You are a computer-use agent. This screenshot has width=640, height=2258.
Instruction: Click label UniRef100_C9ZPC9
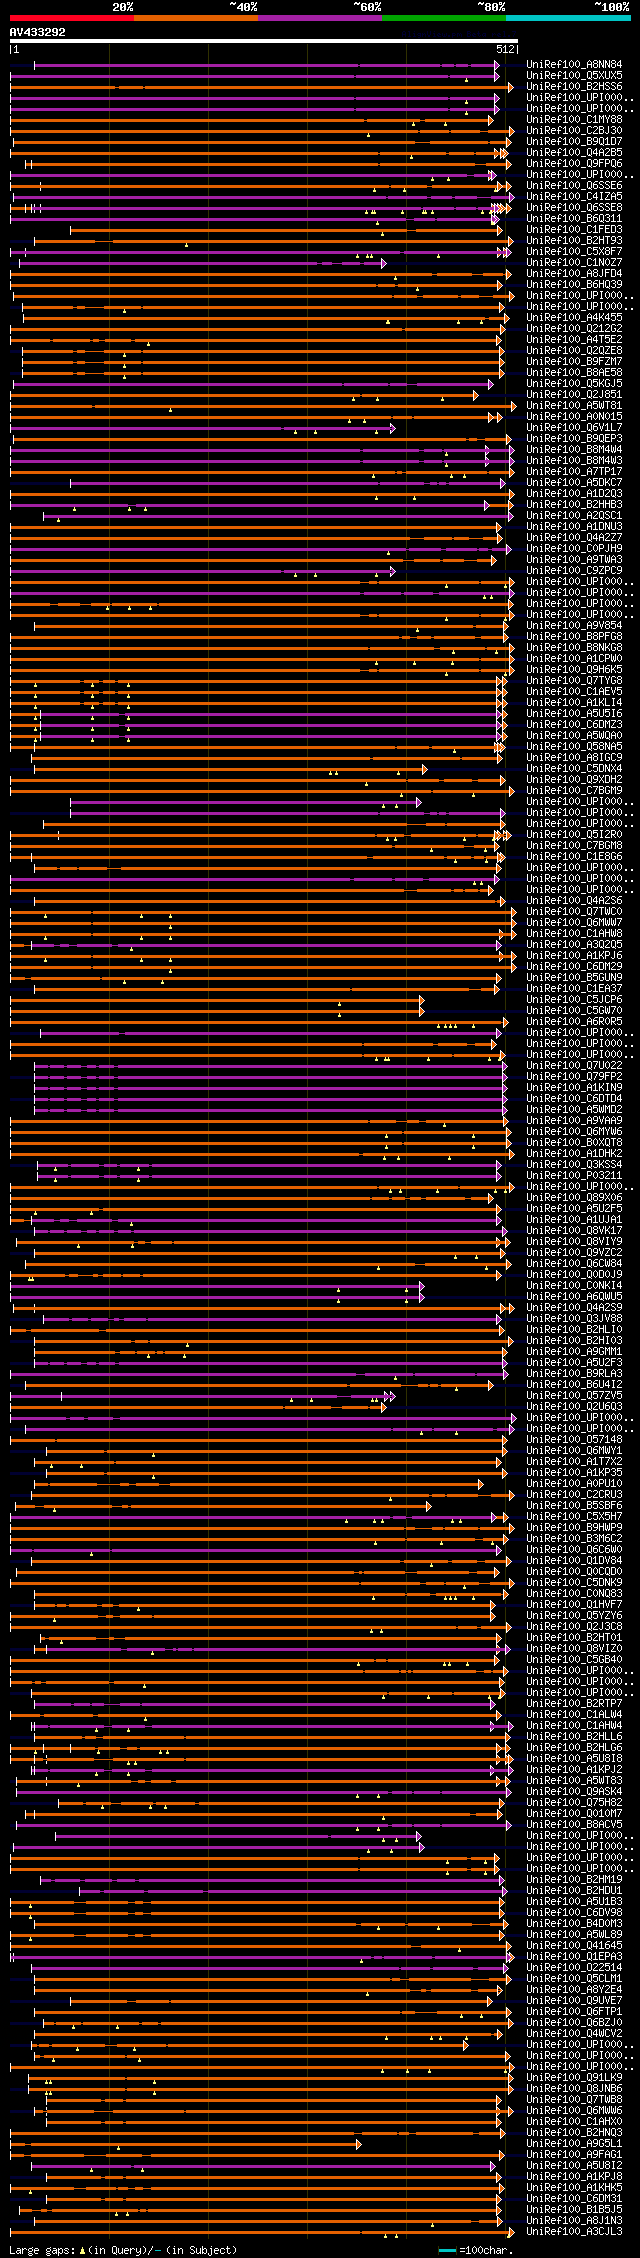tap(574, 570)
